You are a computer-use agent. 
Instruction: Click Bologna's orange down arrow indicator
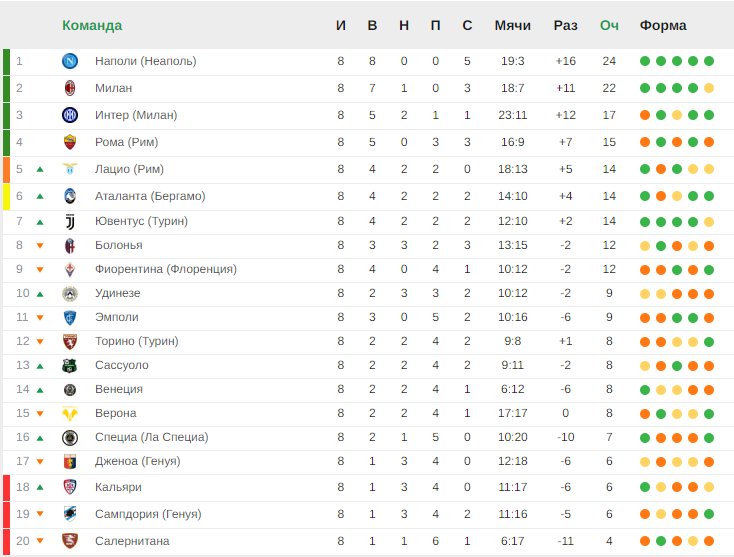point(40,246)
